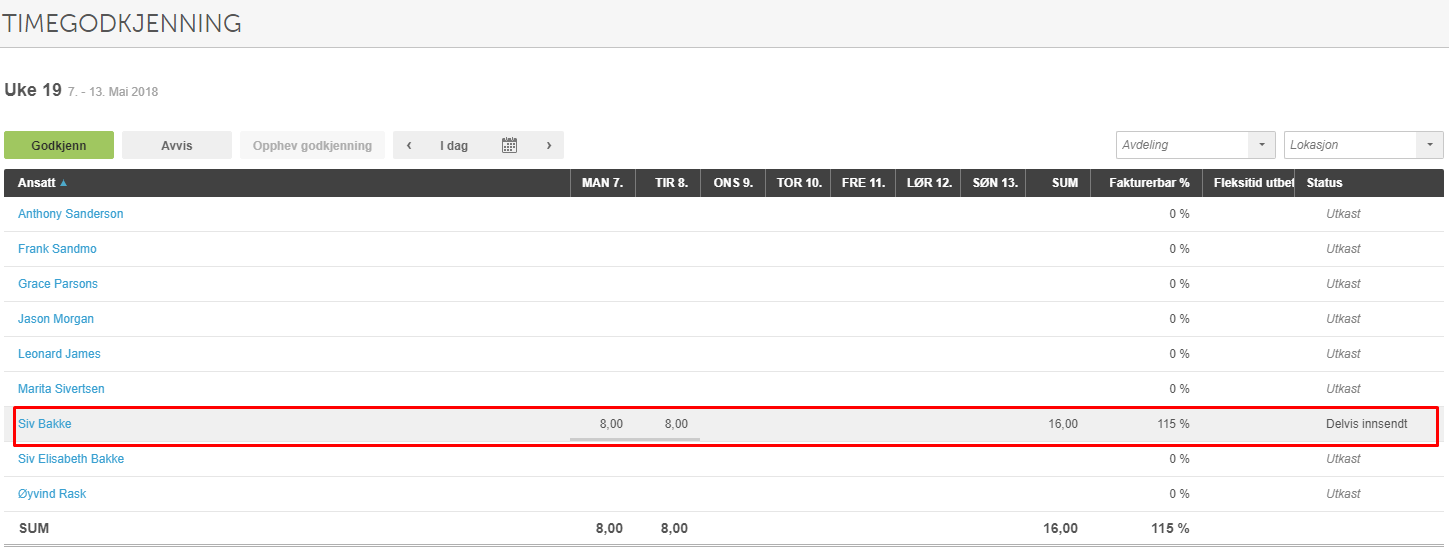1449x552 pixels.
Task: Jump to current week with I dag
Action: [x=454, y=145]
